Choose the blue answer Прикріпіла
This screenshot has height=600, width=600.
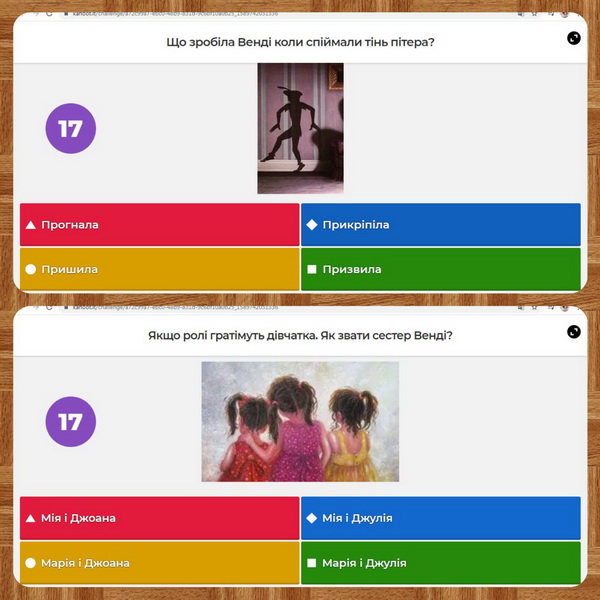[441, 225]
